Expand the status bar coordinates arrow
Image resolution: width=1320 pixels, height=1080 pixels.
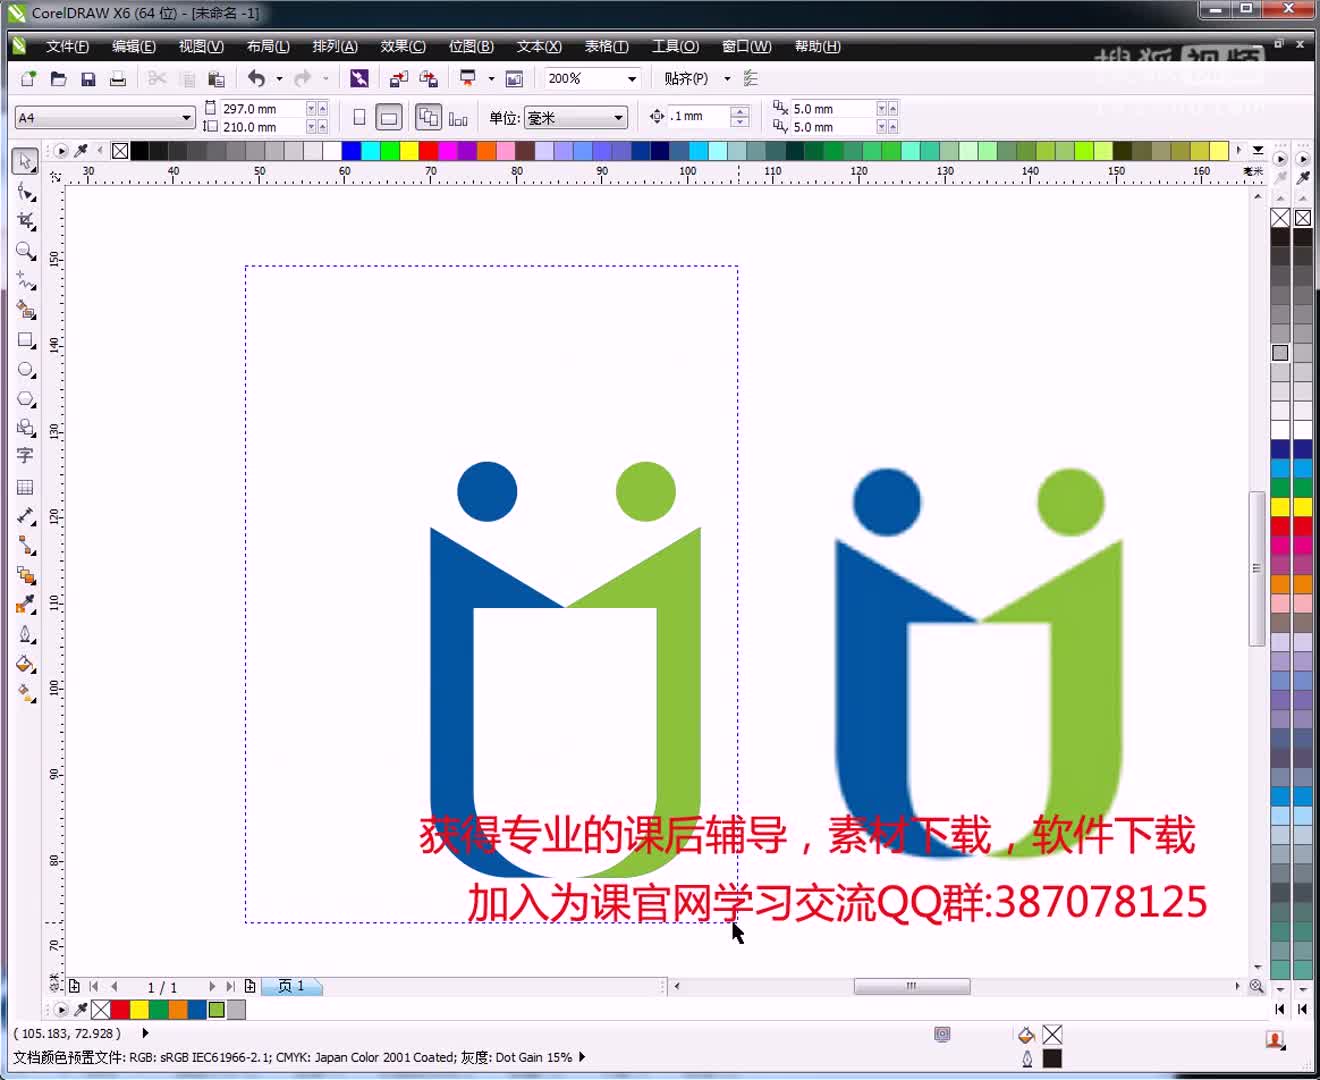(145, 1034)
